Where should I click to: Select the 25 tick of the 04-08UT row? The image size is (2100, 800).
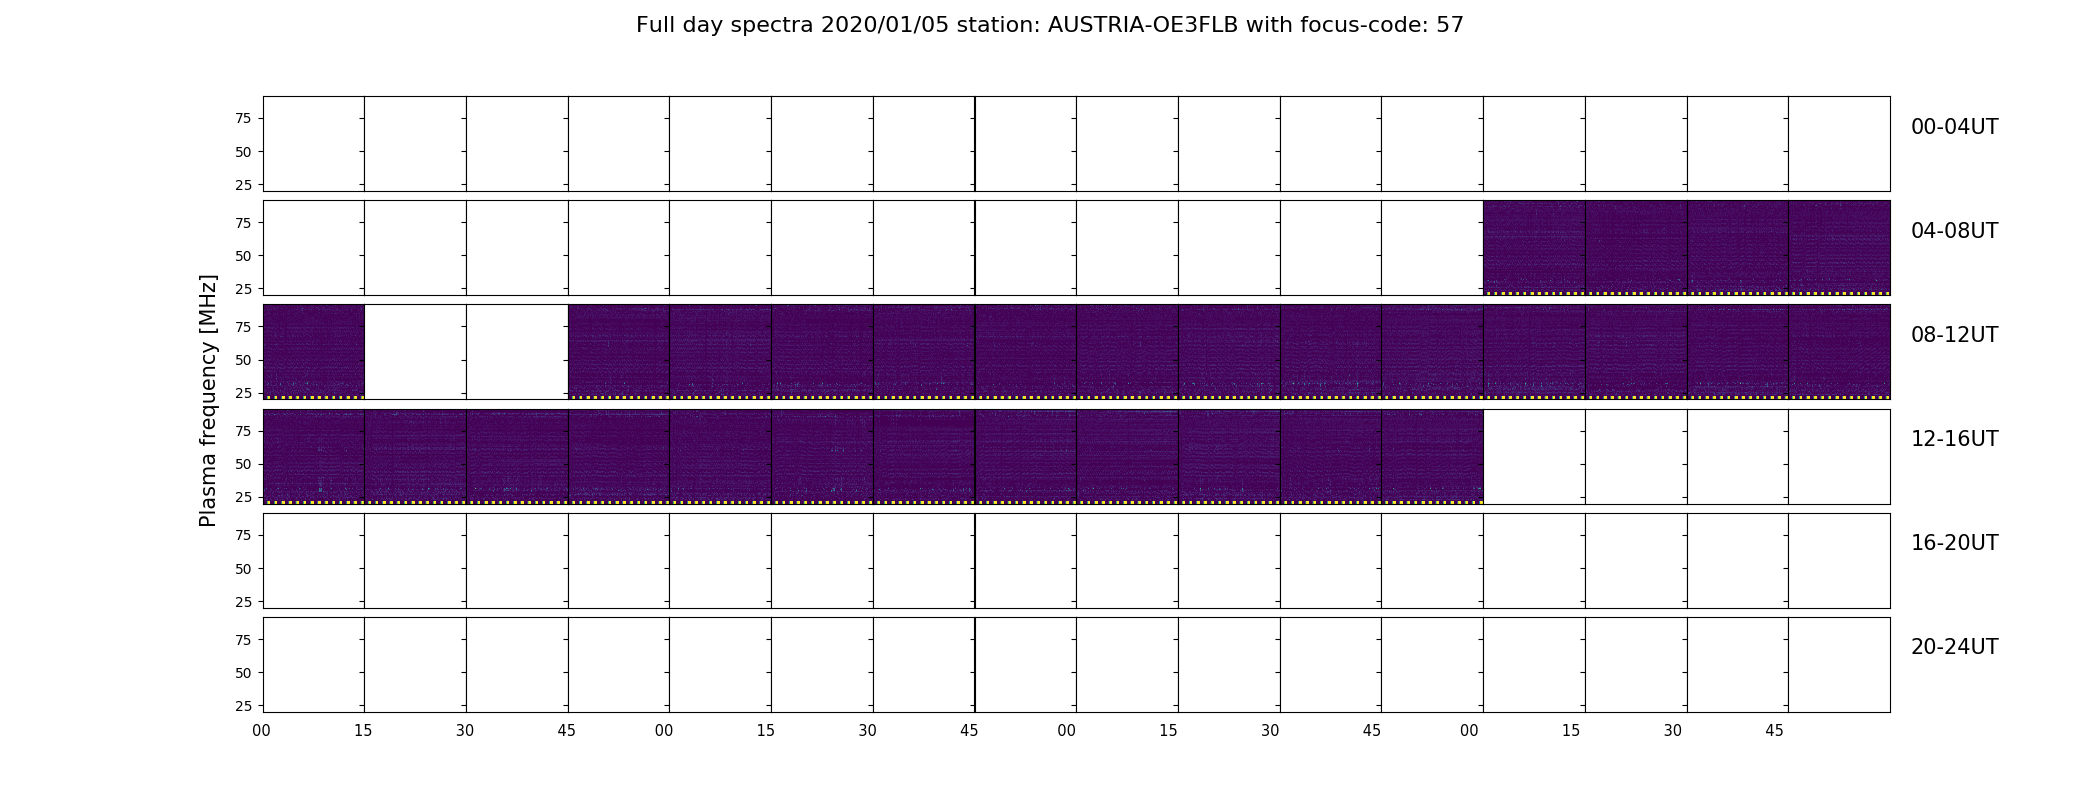pyautogui.click(x=243, y=289)
